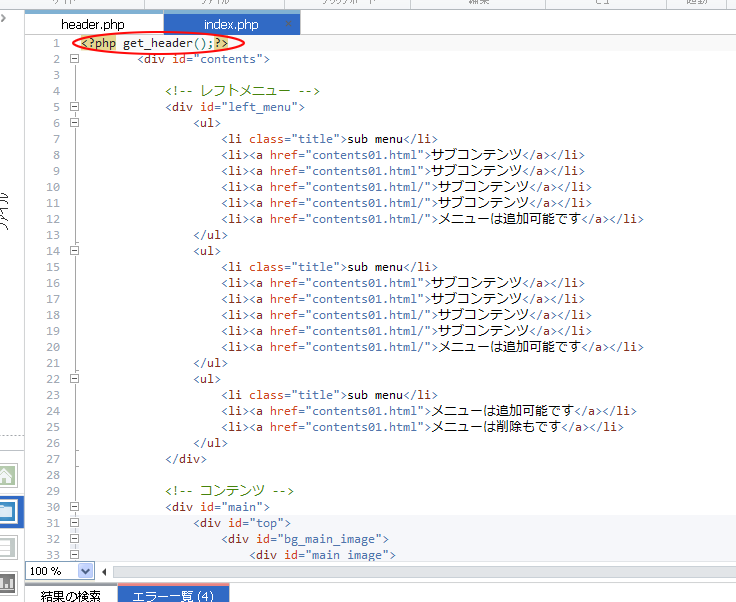Viewport: 736px width, 602px height.
Task: Collapse the div id="top" block
Action: pyautogui.click(x=74, y=523)
